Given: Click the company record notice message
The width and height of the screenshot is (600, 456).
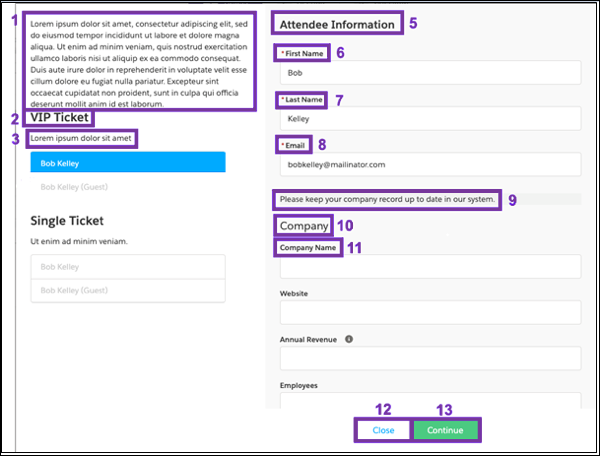Looking at the screenshot, I should (387, 199).
